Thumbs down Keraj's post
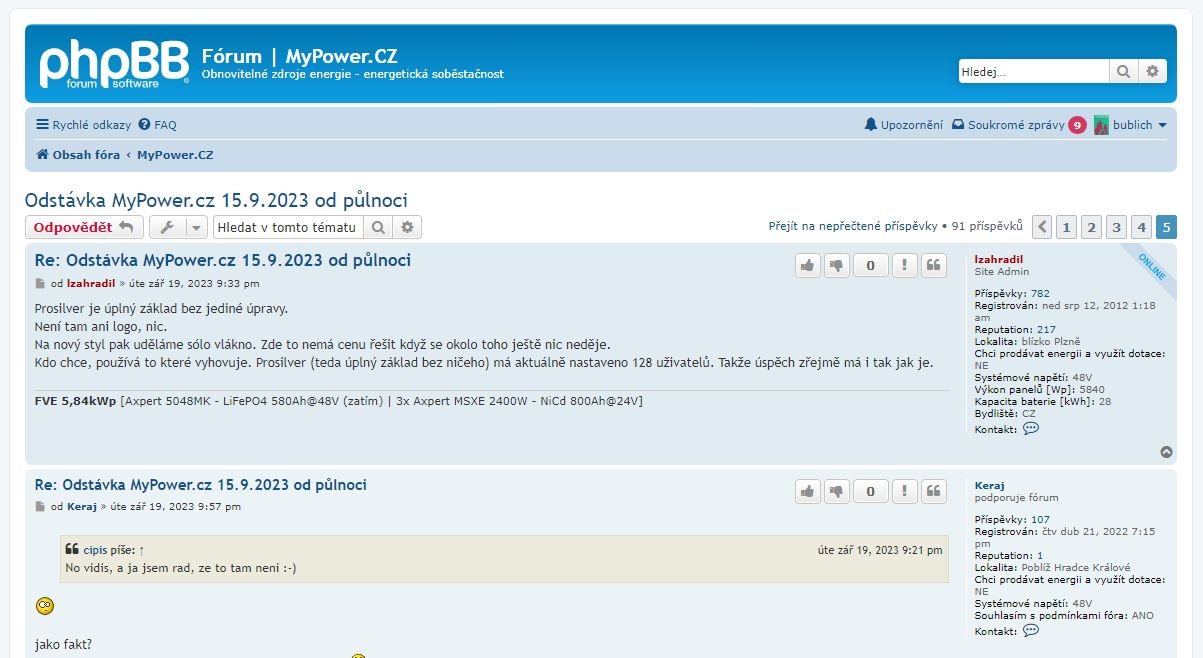The image size is (1203, 658). [x=838, y=491]
